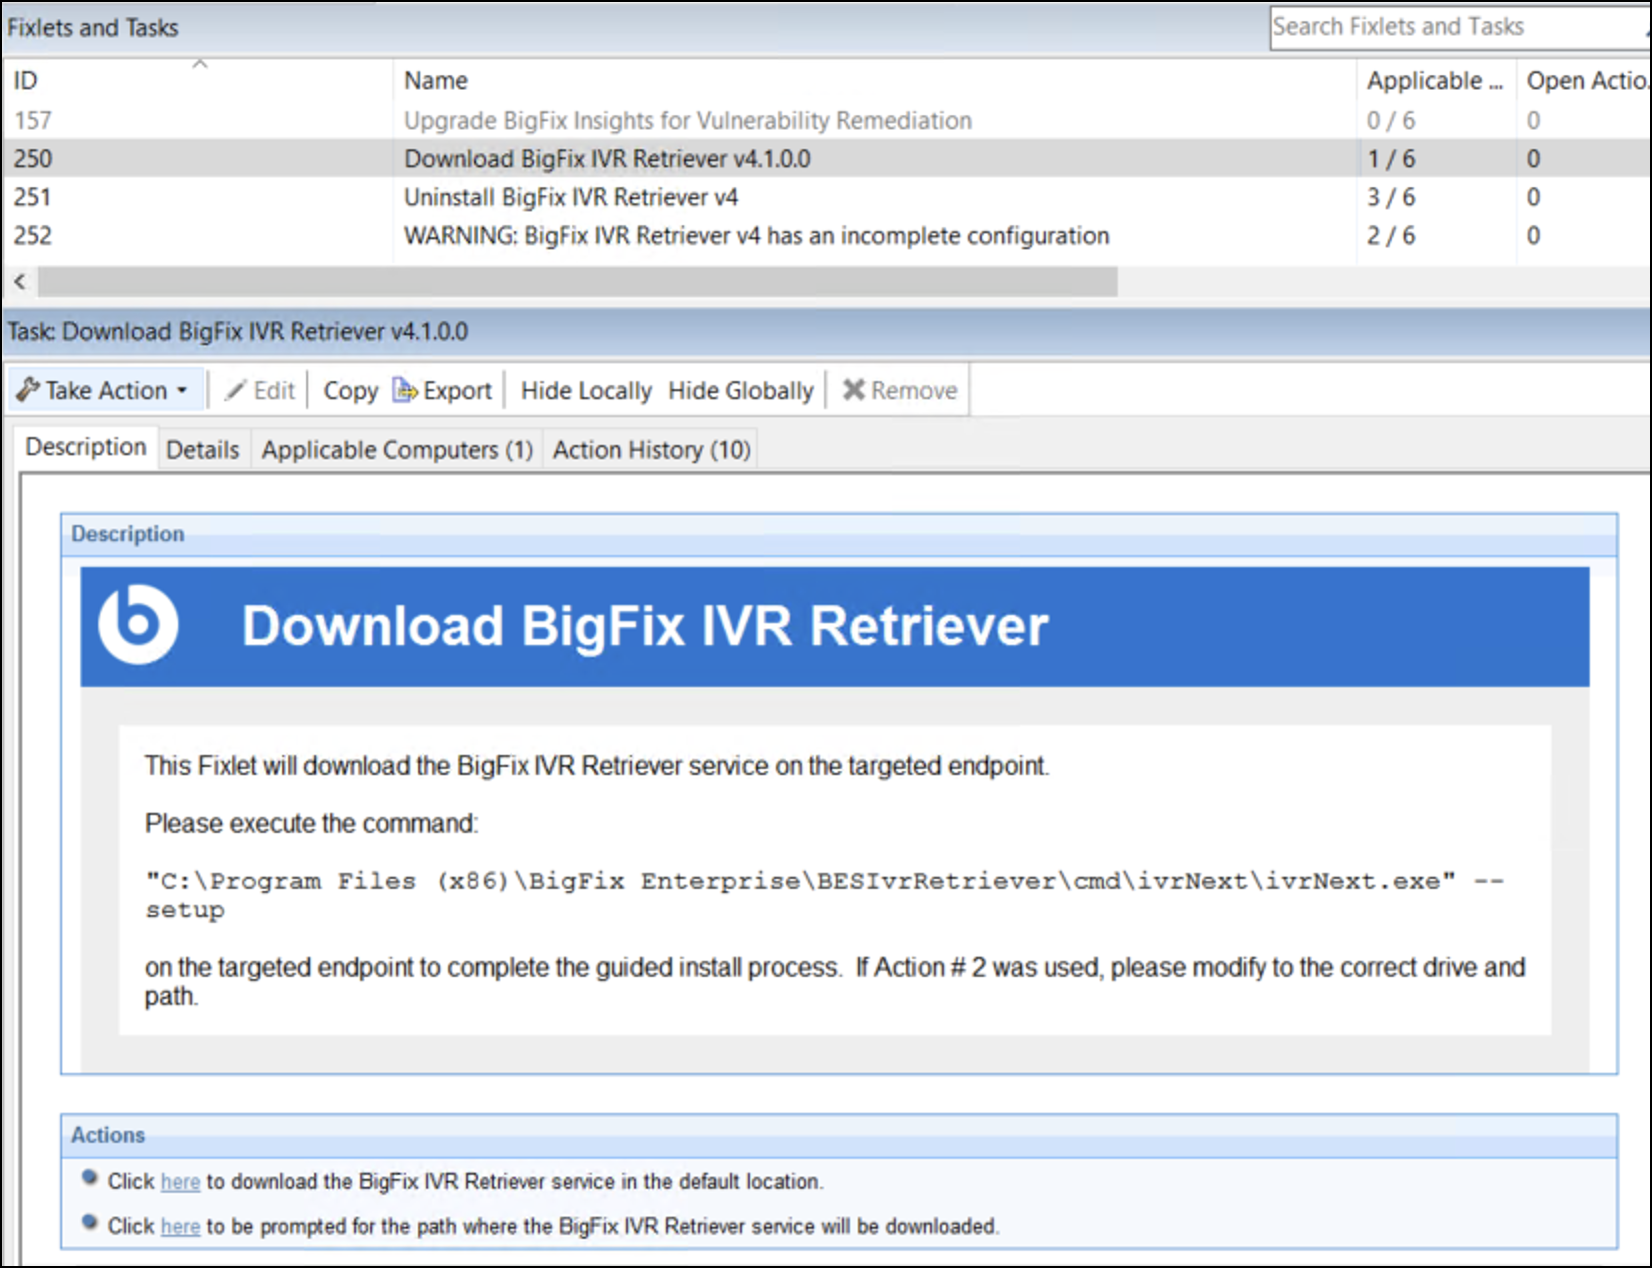Click the Download BigFix IVR Retriever banner heading
This screenshot has width=1652, height=1268.
pos(645,626)
